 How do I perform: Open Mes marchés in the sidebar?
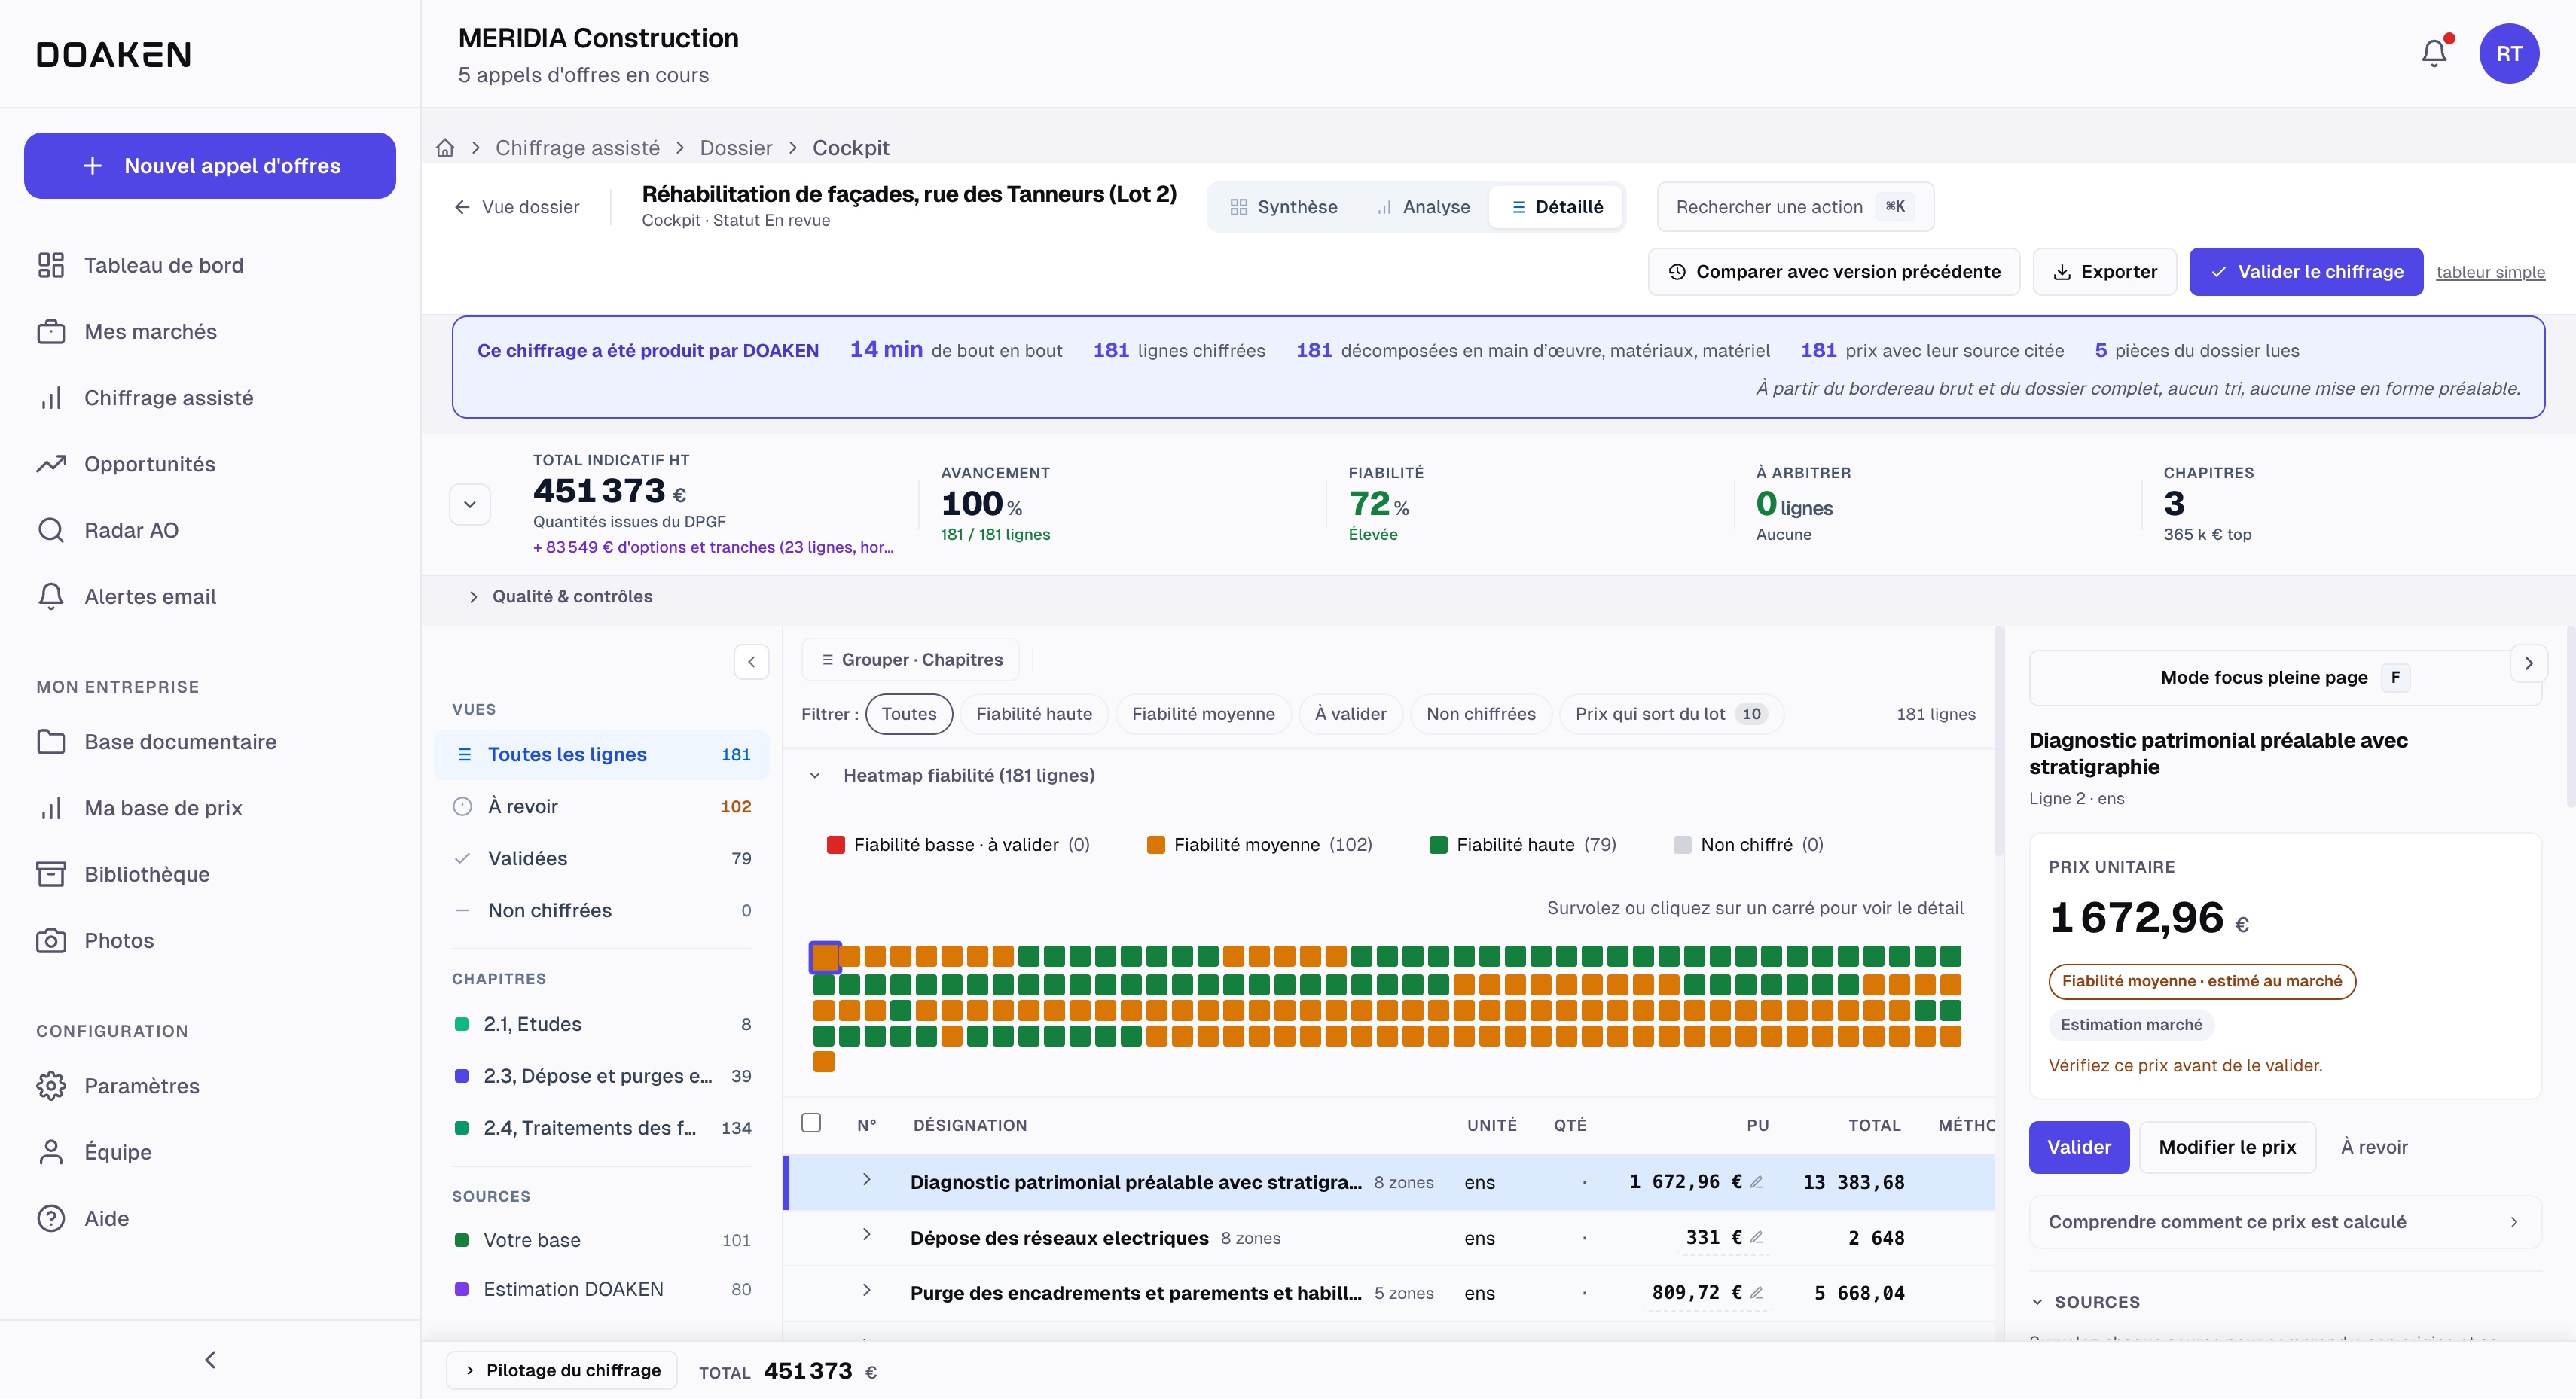pyautogui.click(x=209, y=331)
